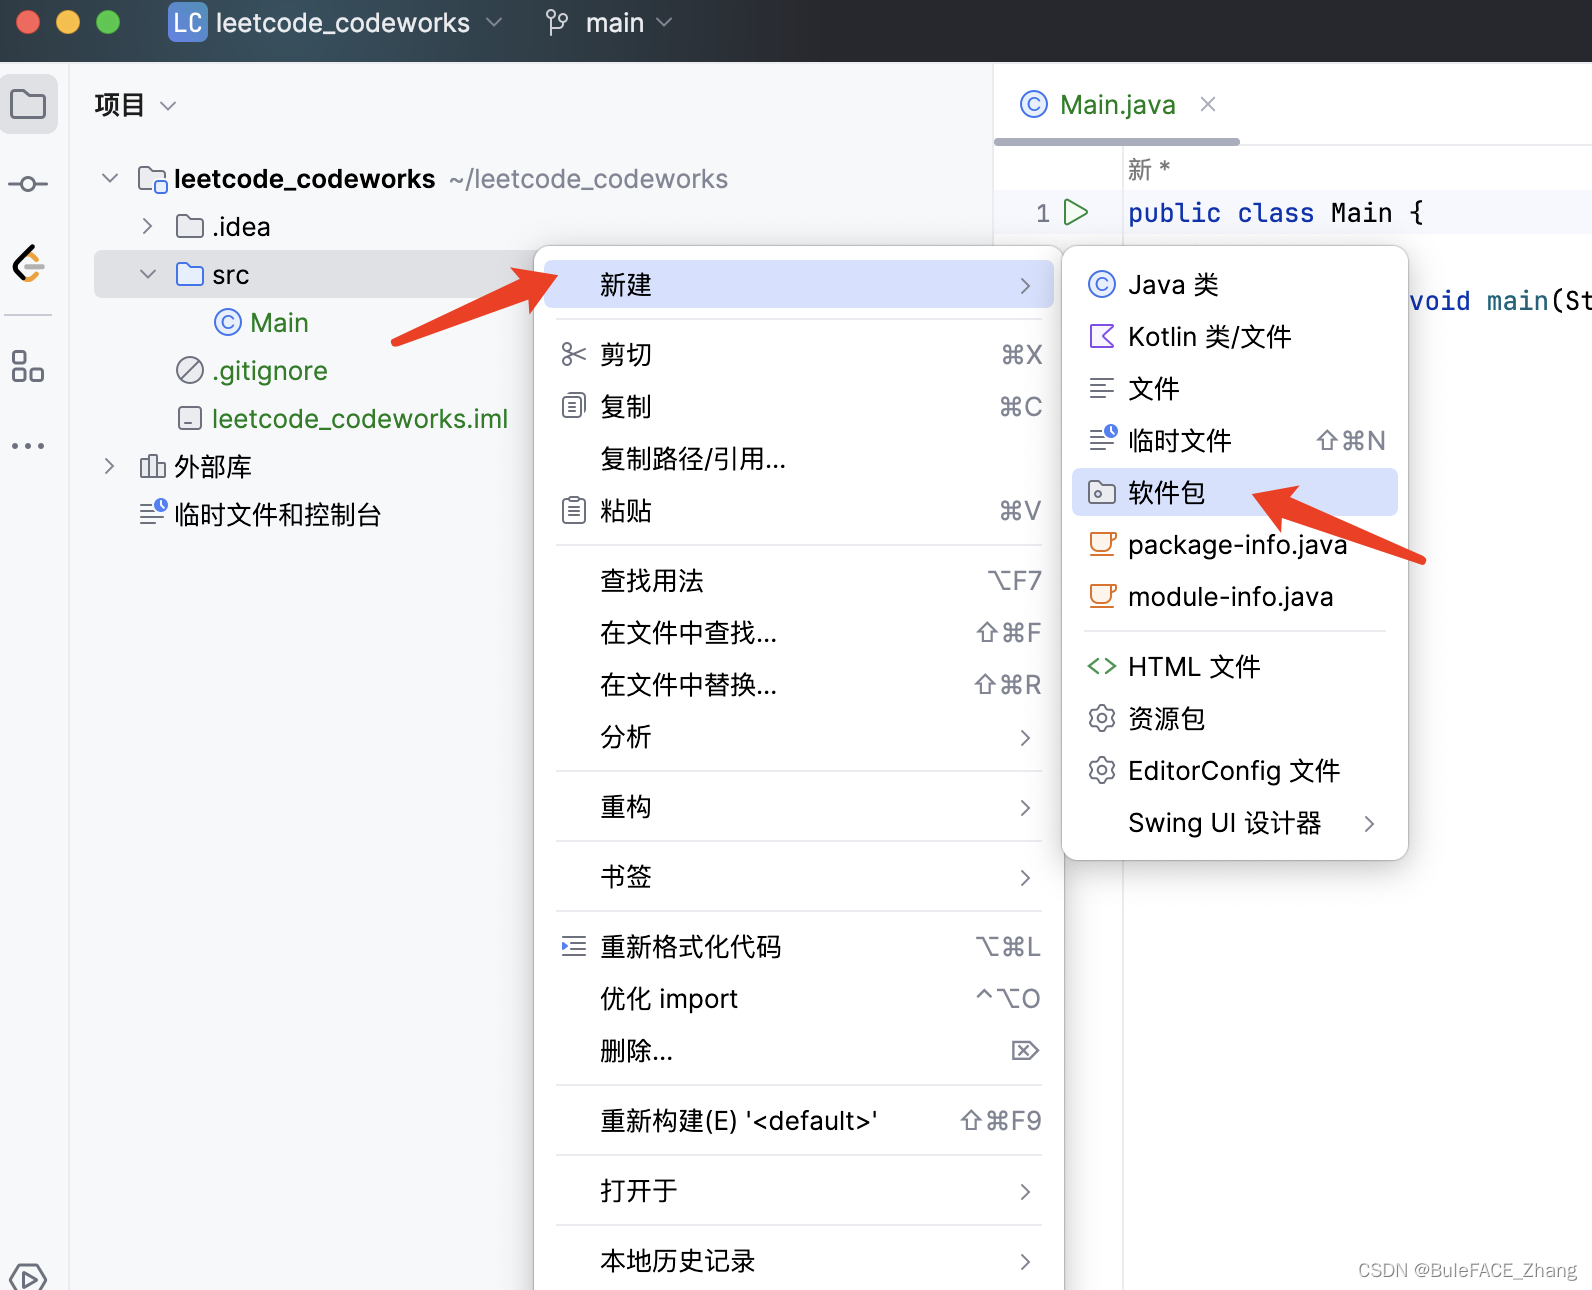Click the Kotlin icon in New submenu
This screenshot has width=1592, height=1290.
(x=1101, y=336)
